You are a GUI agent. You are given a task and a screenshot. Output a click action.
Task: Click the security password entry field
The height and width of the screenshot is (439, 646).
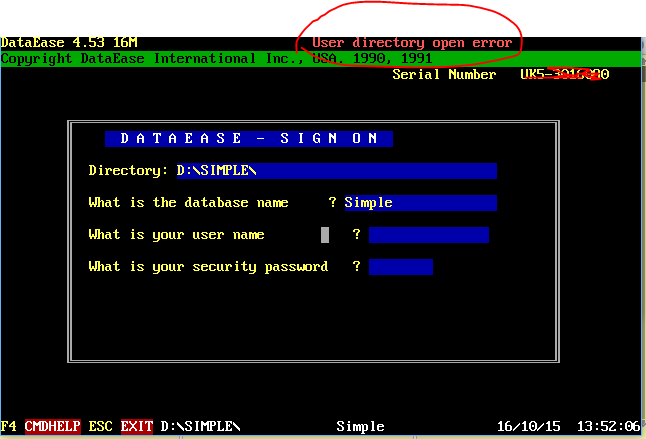coord(401,267)
